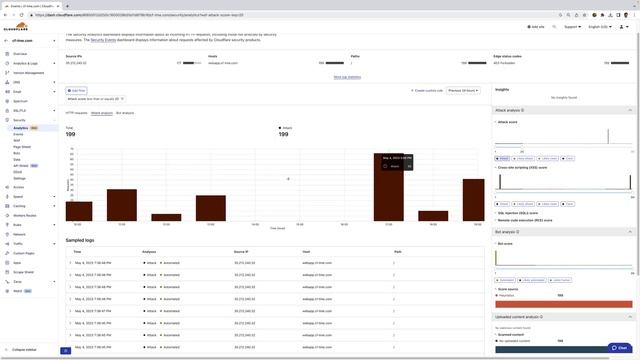Click the Create custom rule link
This screenshot has height=360, width=640.
[x=427, y=91]
